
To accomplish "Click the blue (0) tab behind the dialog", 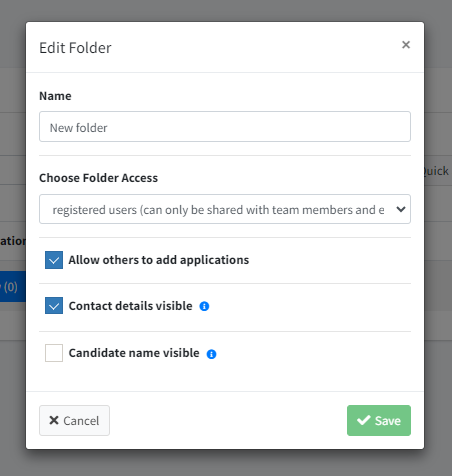I will coord(13,287).
